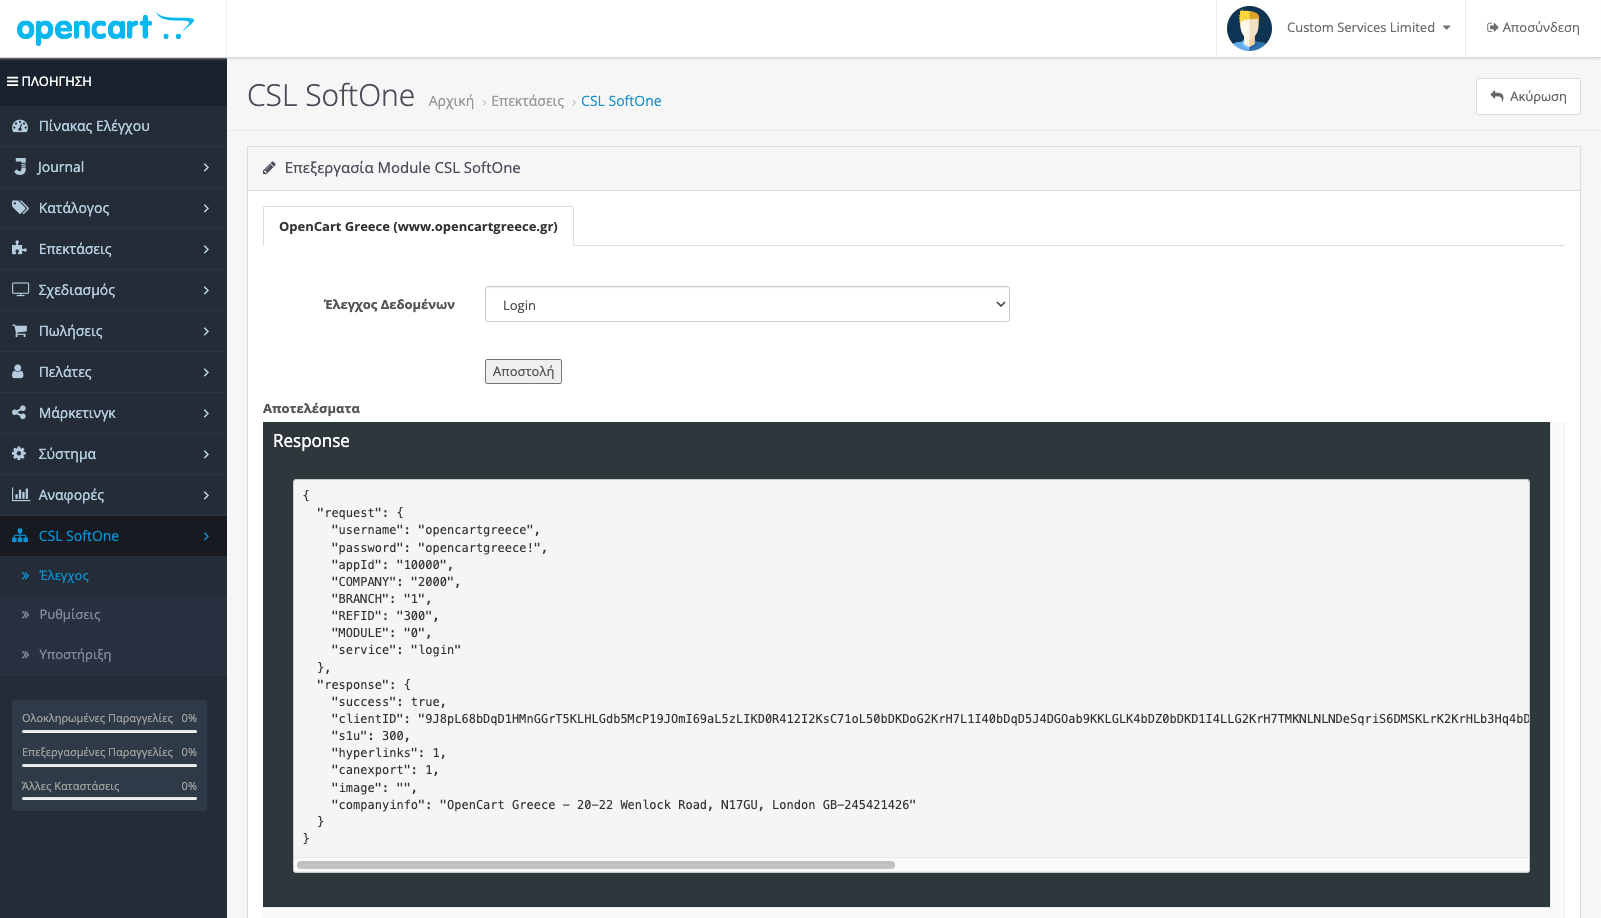Viewport: 1601px width, 918px height.
Task: Click the pencil icon beside Επεξεργασία Module
Action: pos(269,168)
